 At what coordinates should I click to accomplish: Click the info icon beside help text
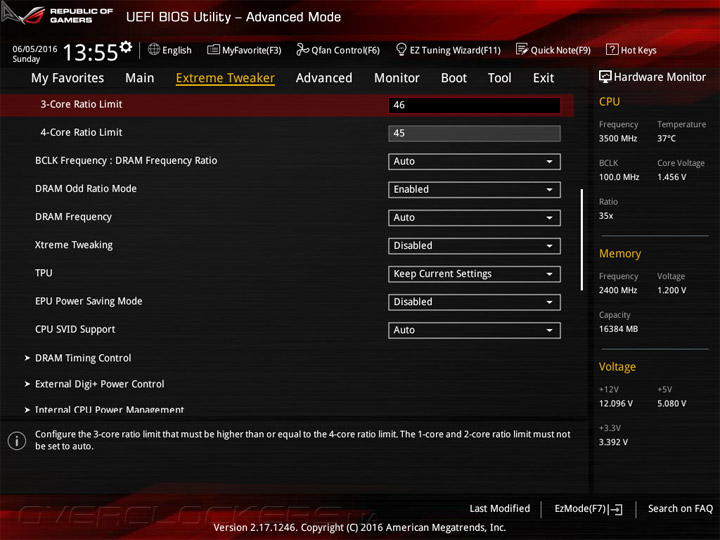click(17, 441)
